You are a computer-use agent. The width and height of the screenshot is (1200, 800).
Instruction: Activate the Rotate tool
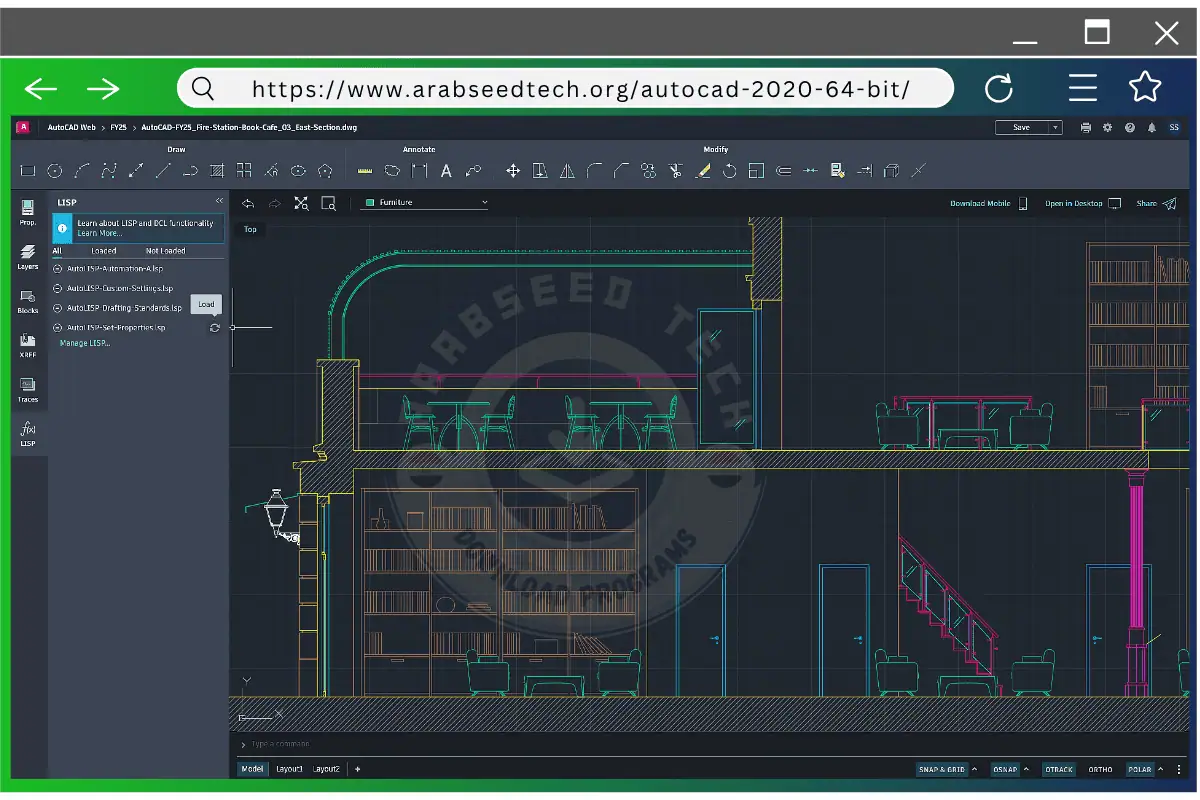coord(729,171)
